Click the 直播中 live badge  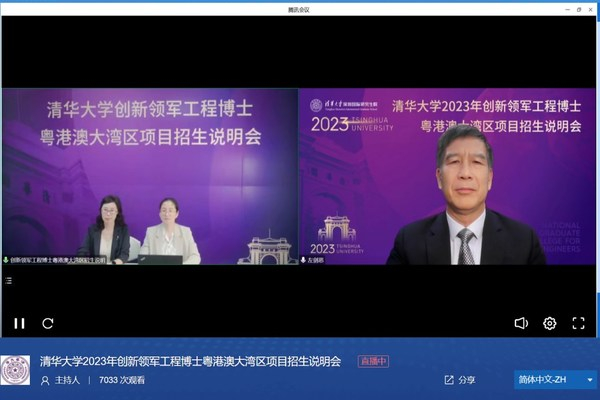(373, 361)
